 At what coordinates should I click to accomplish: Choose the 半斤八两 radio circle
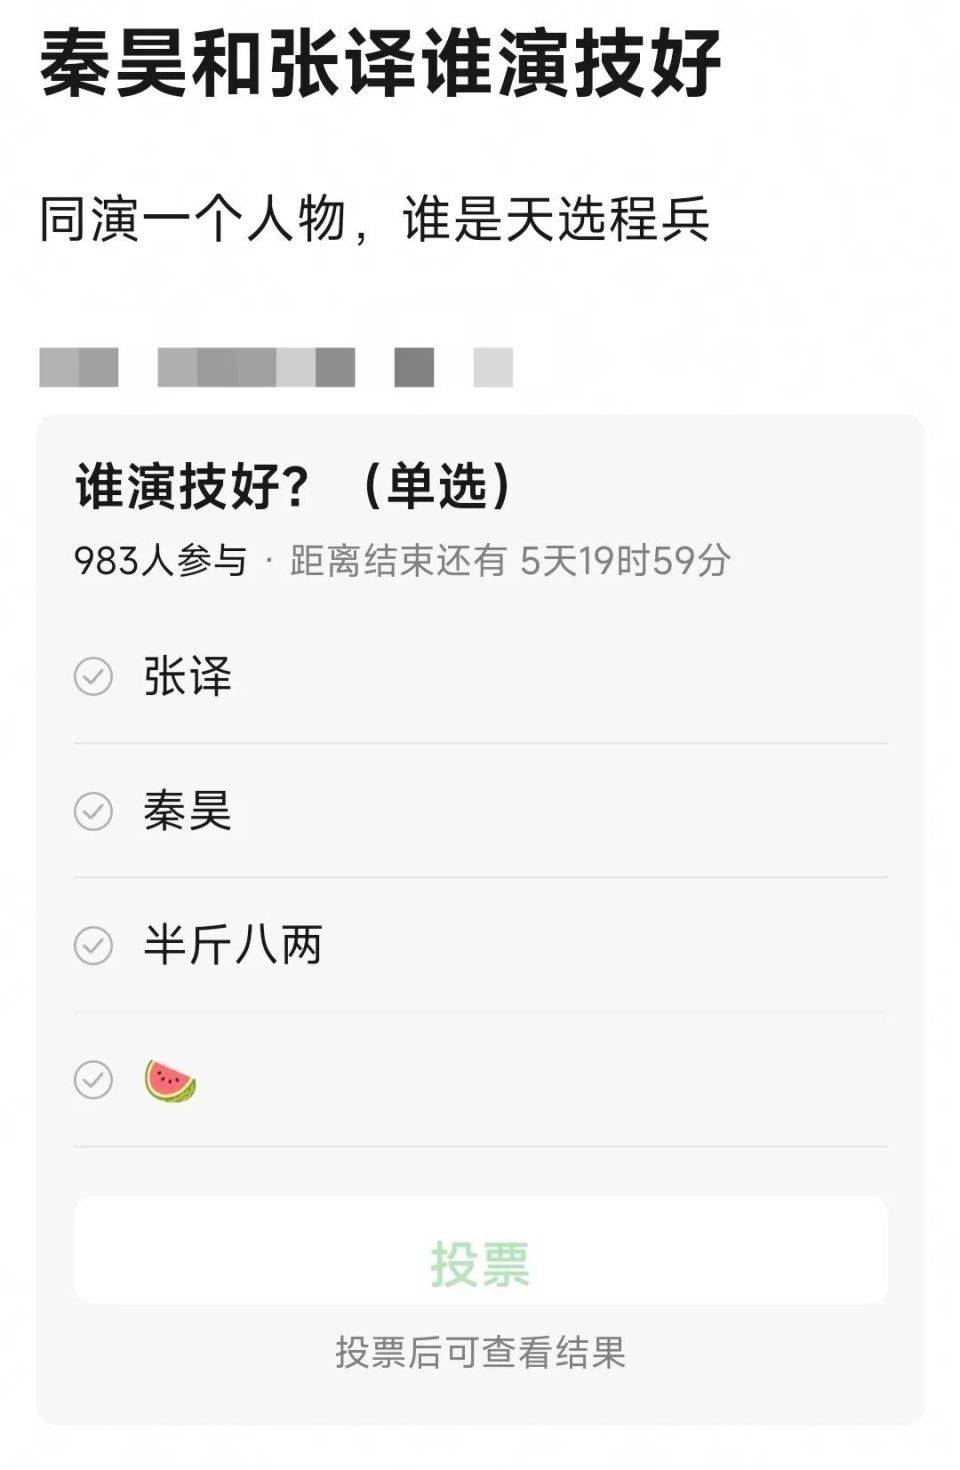[93, 945]
